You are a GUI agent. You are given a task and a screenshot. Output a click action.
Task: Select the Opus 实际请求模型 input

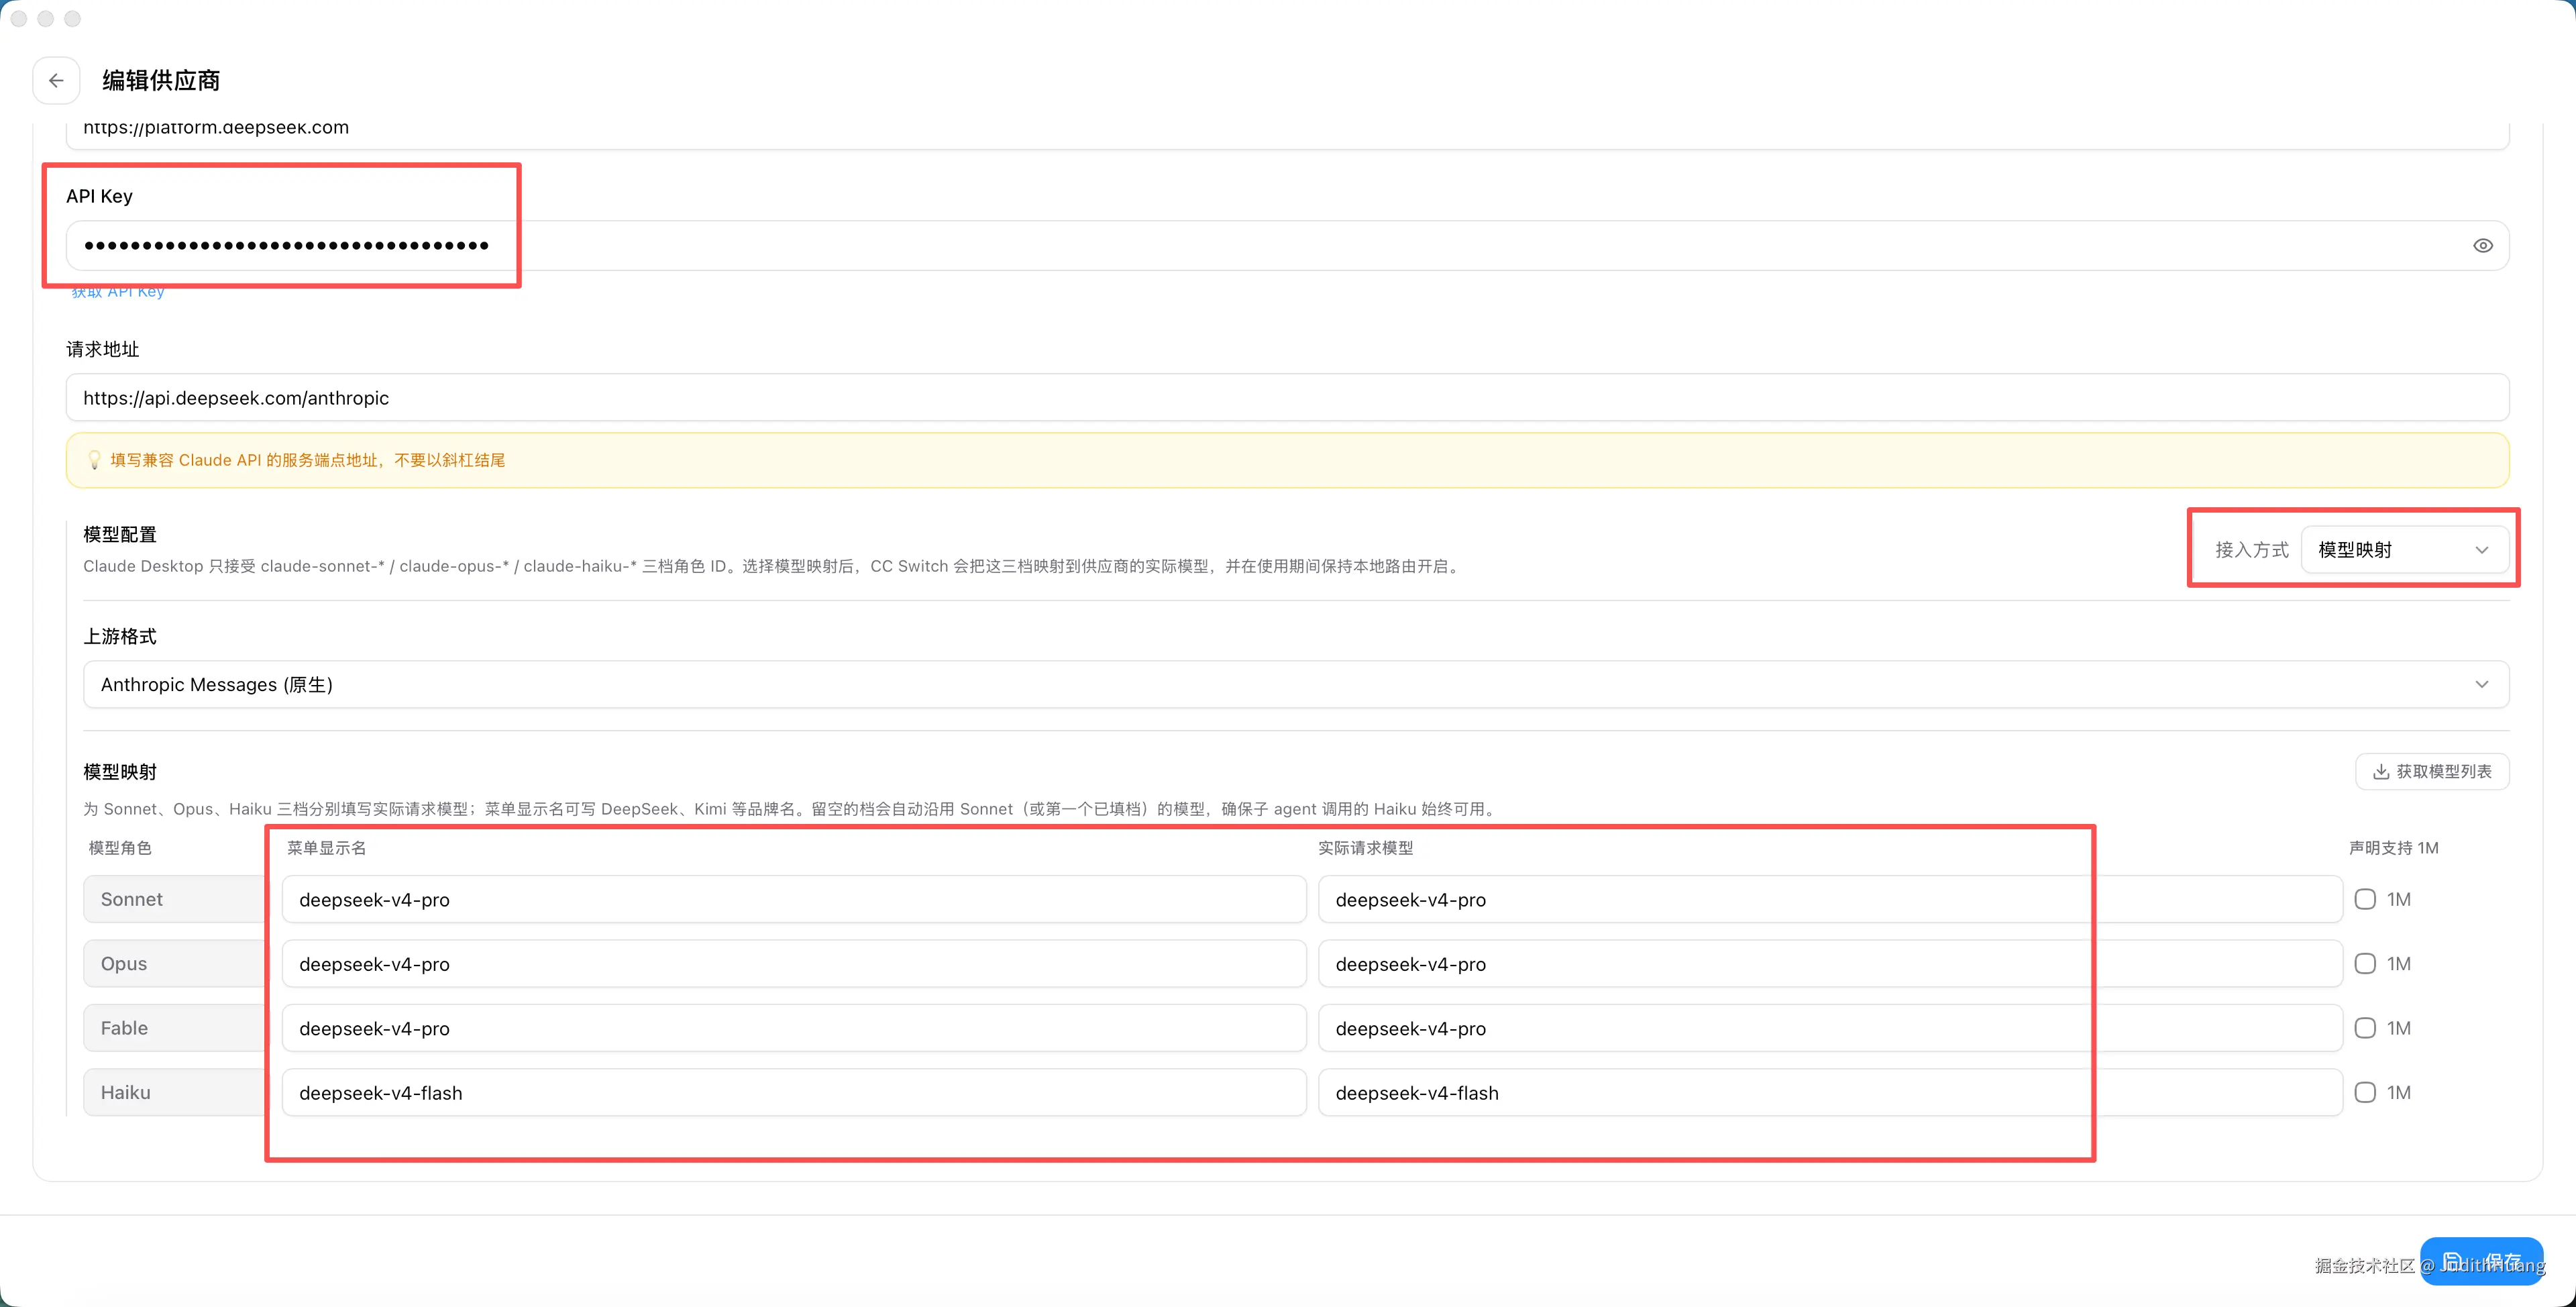point(1830,963)
